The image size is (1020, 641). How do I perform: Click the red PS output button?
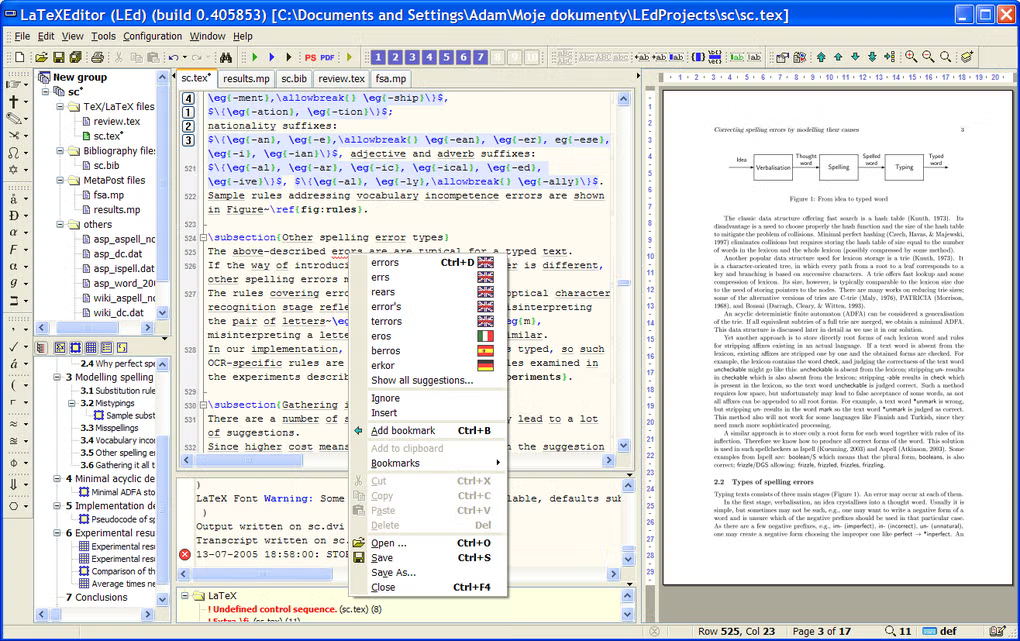click(x=311, y=57)
